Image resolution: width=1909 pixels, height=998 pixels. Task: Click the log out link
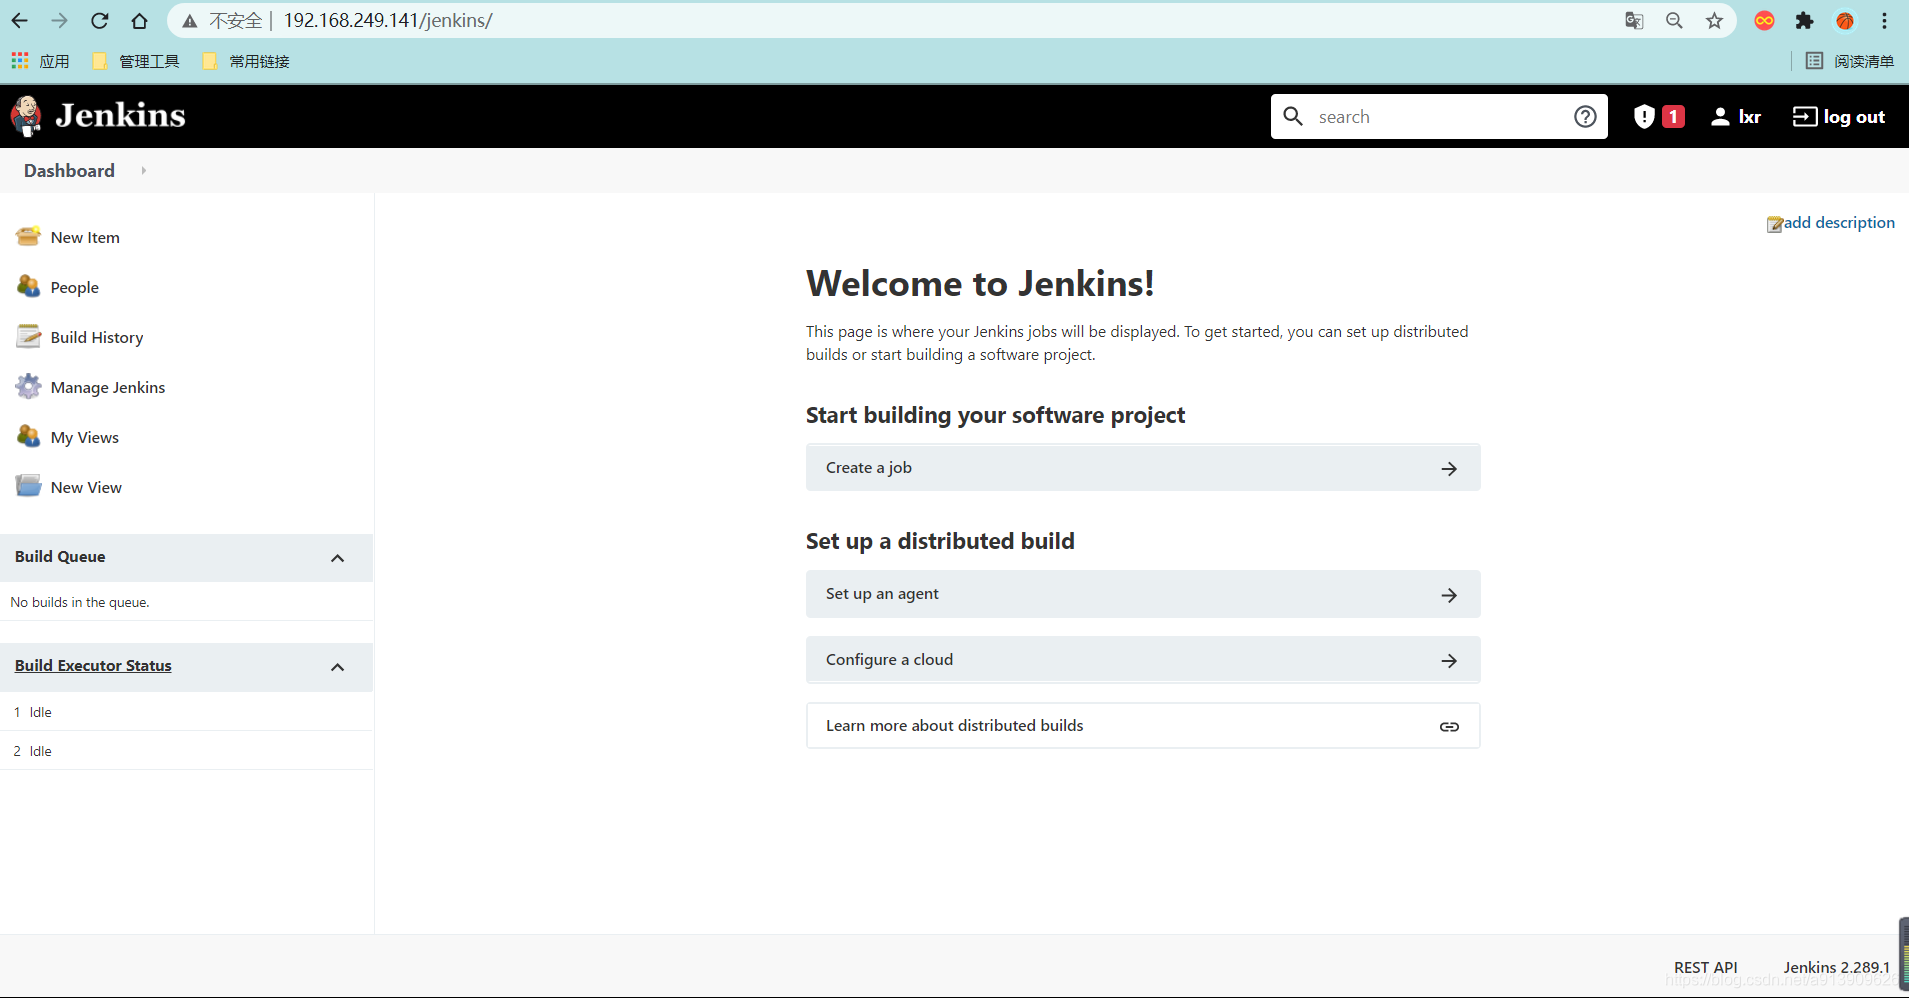click(1854, 117)
